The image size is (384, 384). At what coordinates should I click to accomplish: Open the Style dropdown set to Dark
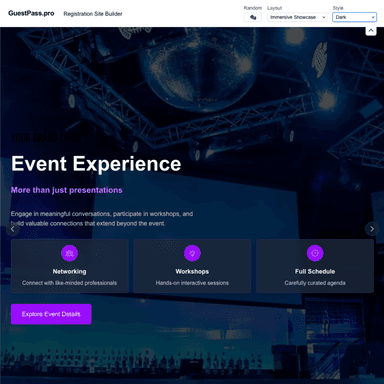pos(354,17)
